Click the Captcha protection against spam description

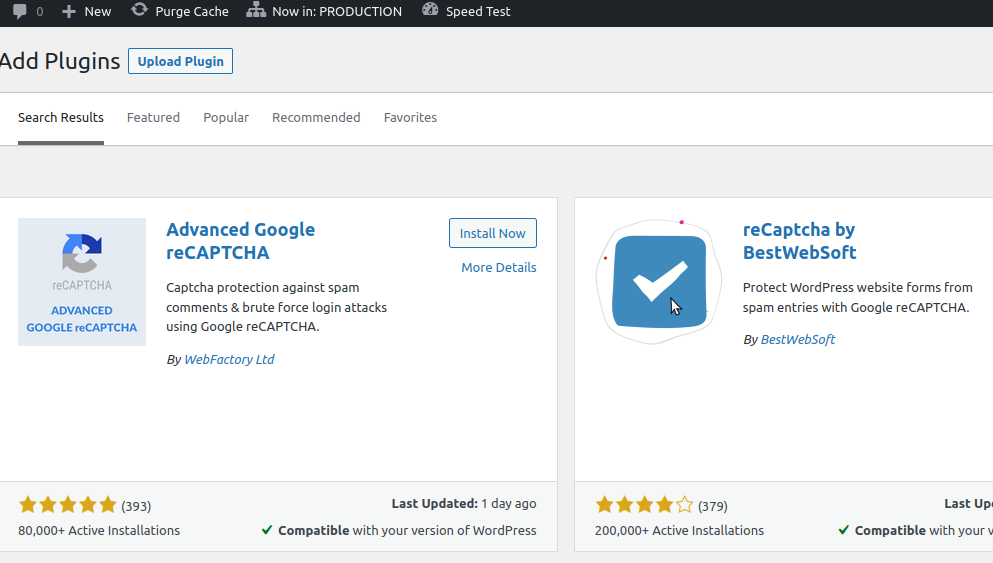[x=277, y=307]
